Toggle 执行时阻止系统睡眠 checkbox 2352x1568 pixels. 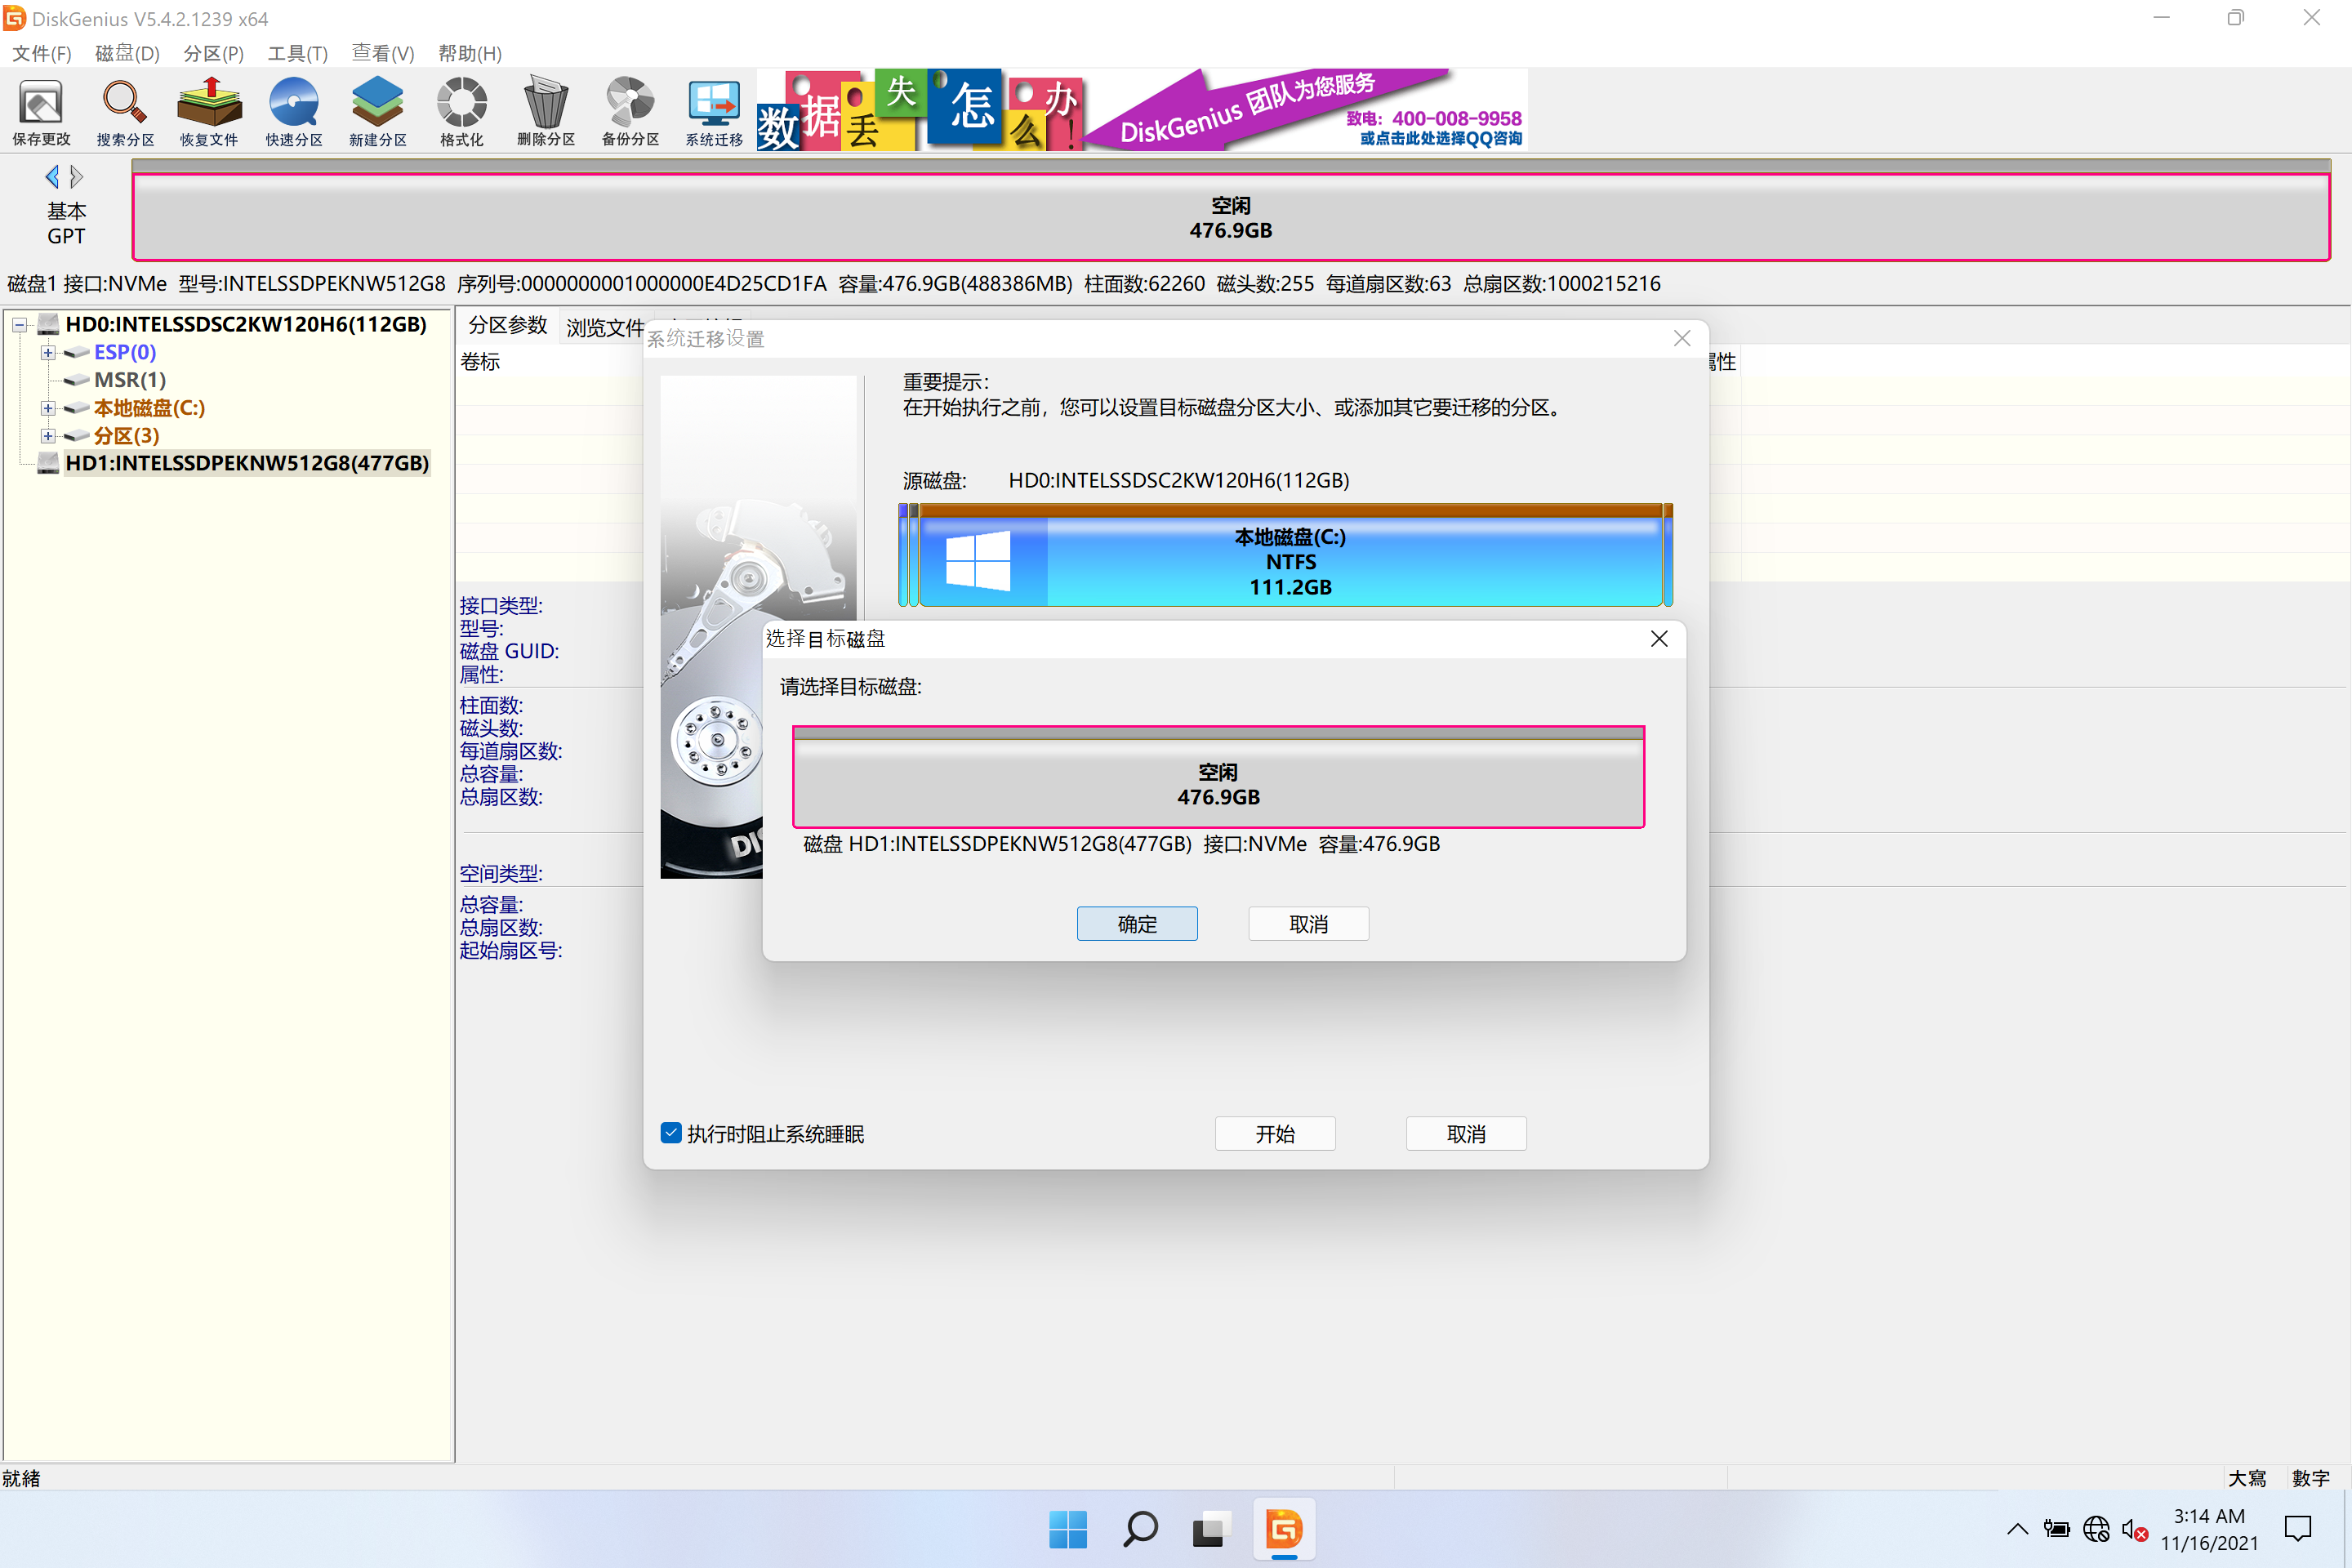point(671,1133)
